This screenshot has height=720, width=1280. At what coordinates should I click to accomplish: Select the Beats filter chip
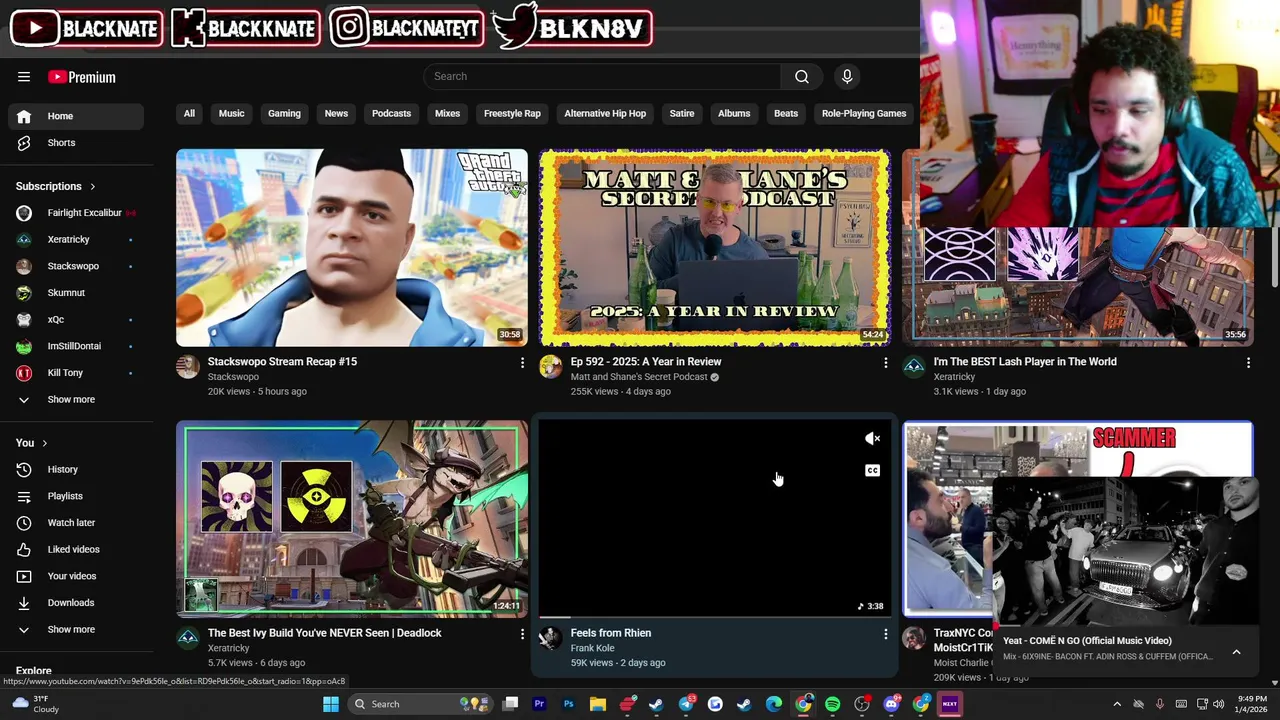point(786,113)
